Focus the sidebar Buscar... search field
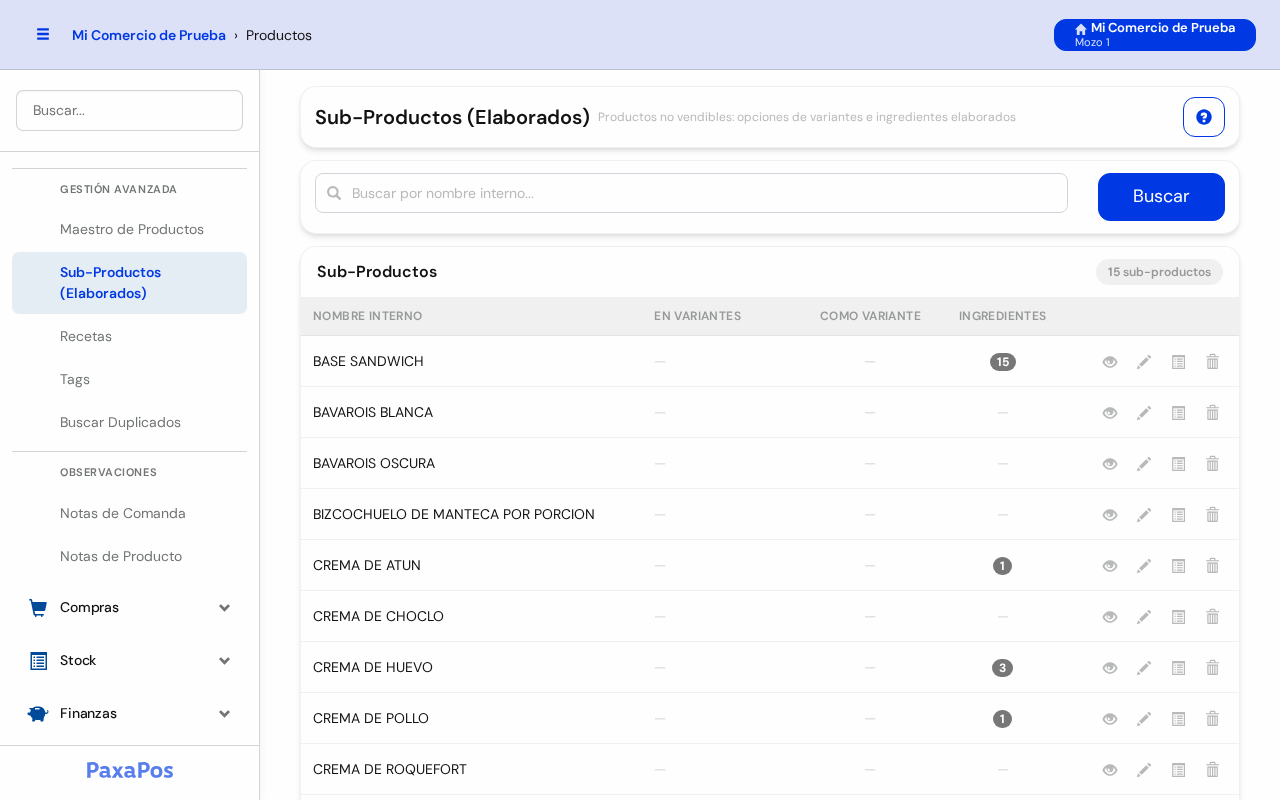The width and height of the screenshot is (1280, 800). point(129,110)
